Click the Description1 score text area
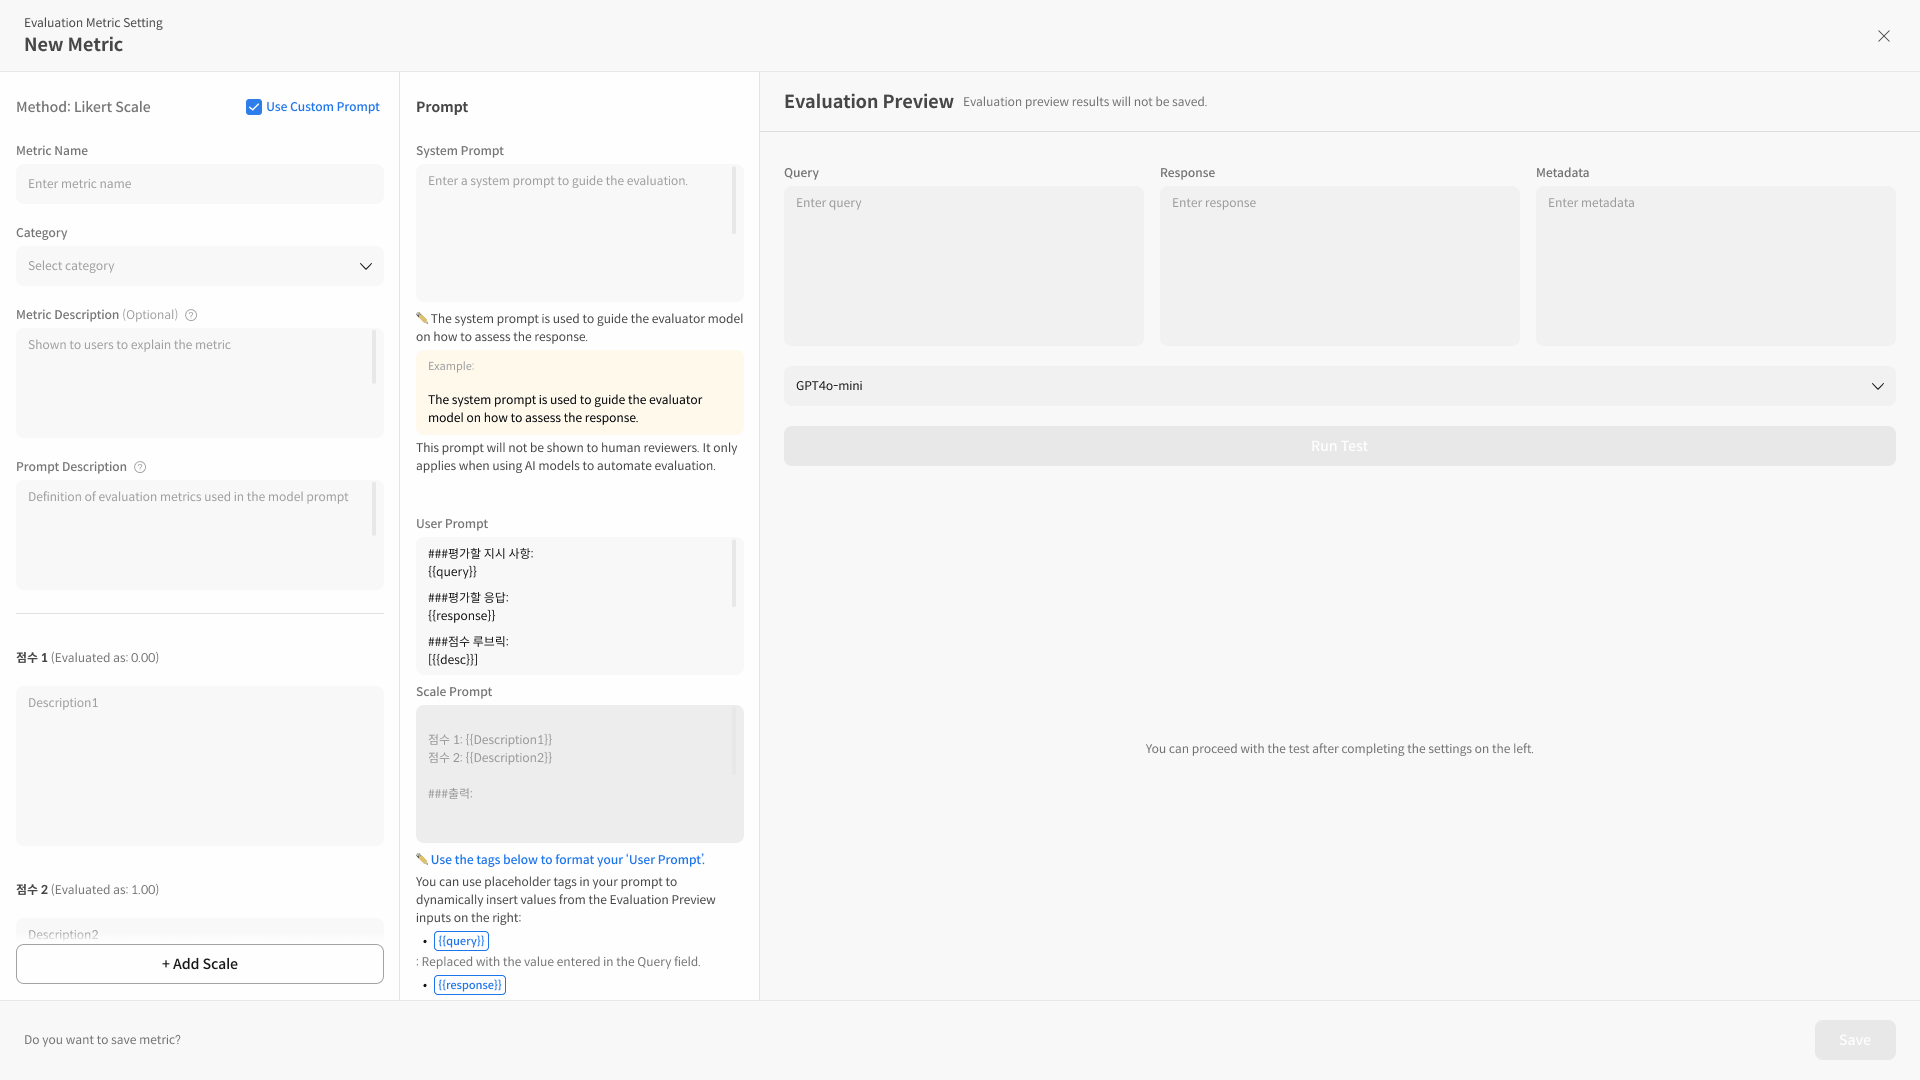This screenshot has width=1920, height=1080. (x=200, y=766)
